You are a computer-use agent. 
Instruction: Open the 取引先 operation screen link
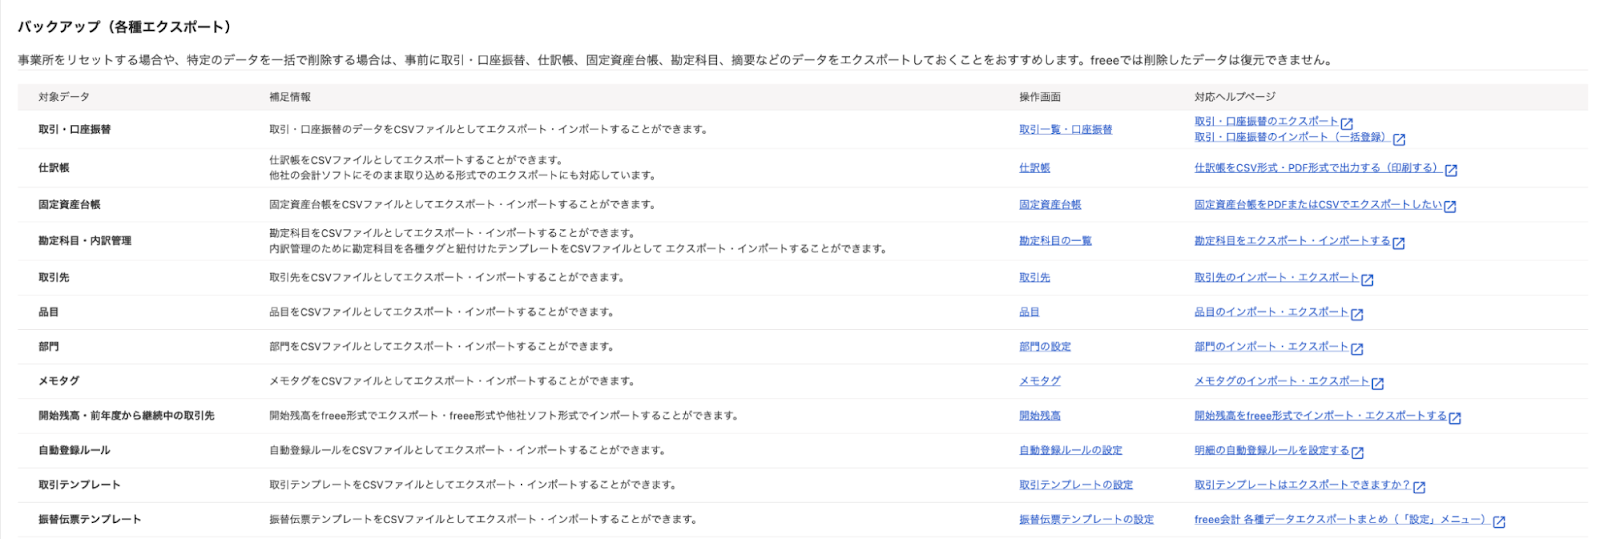(1034, 278)
